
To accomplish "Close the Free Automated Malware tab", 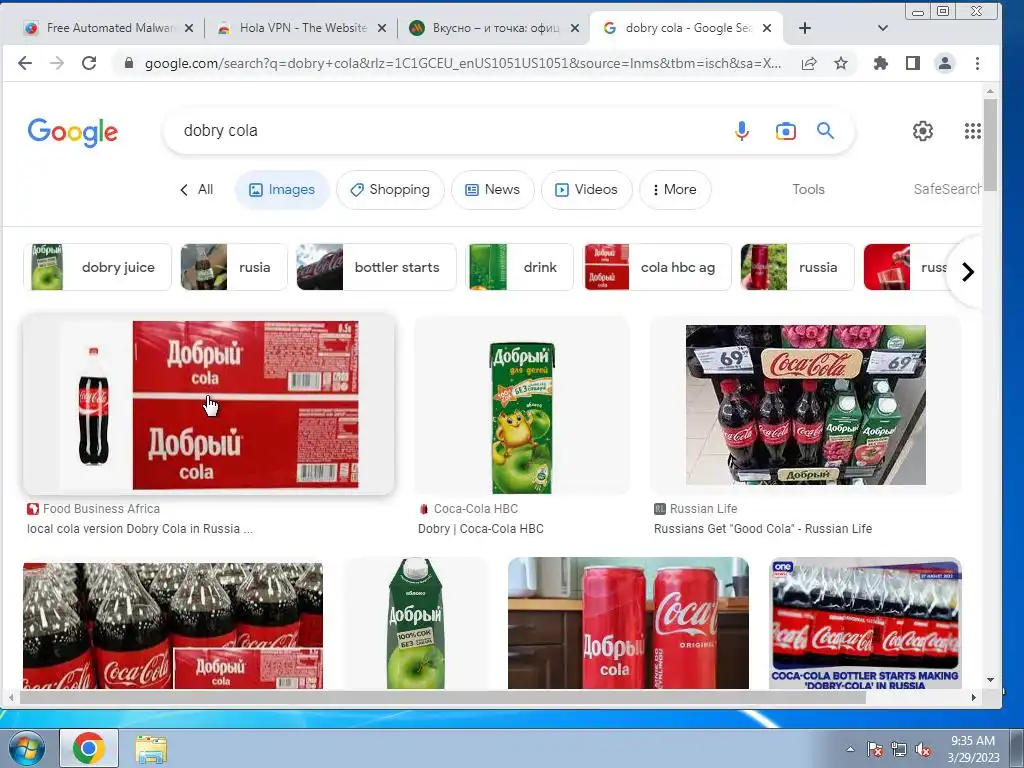I will point(189,28).
